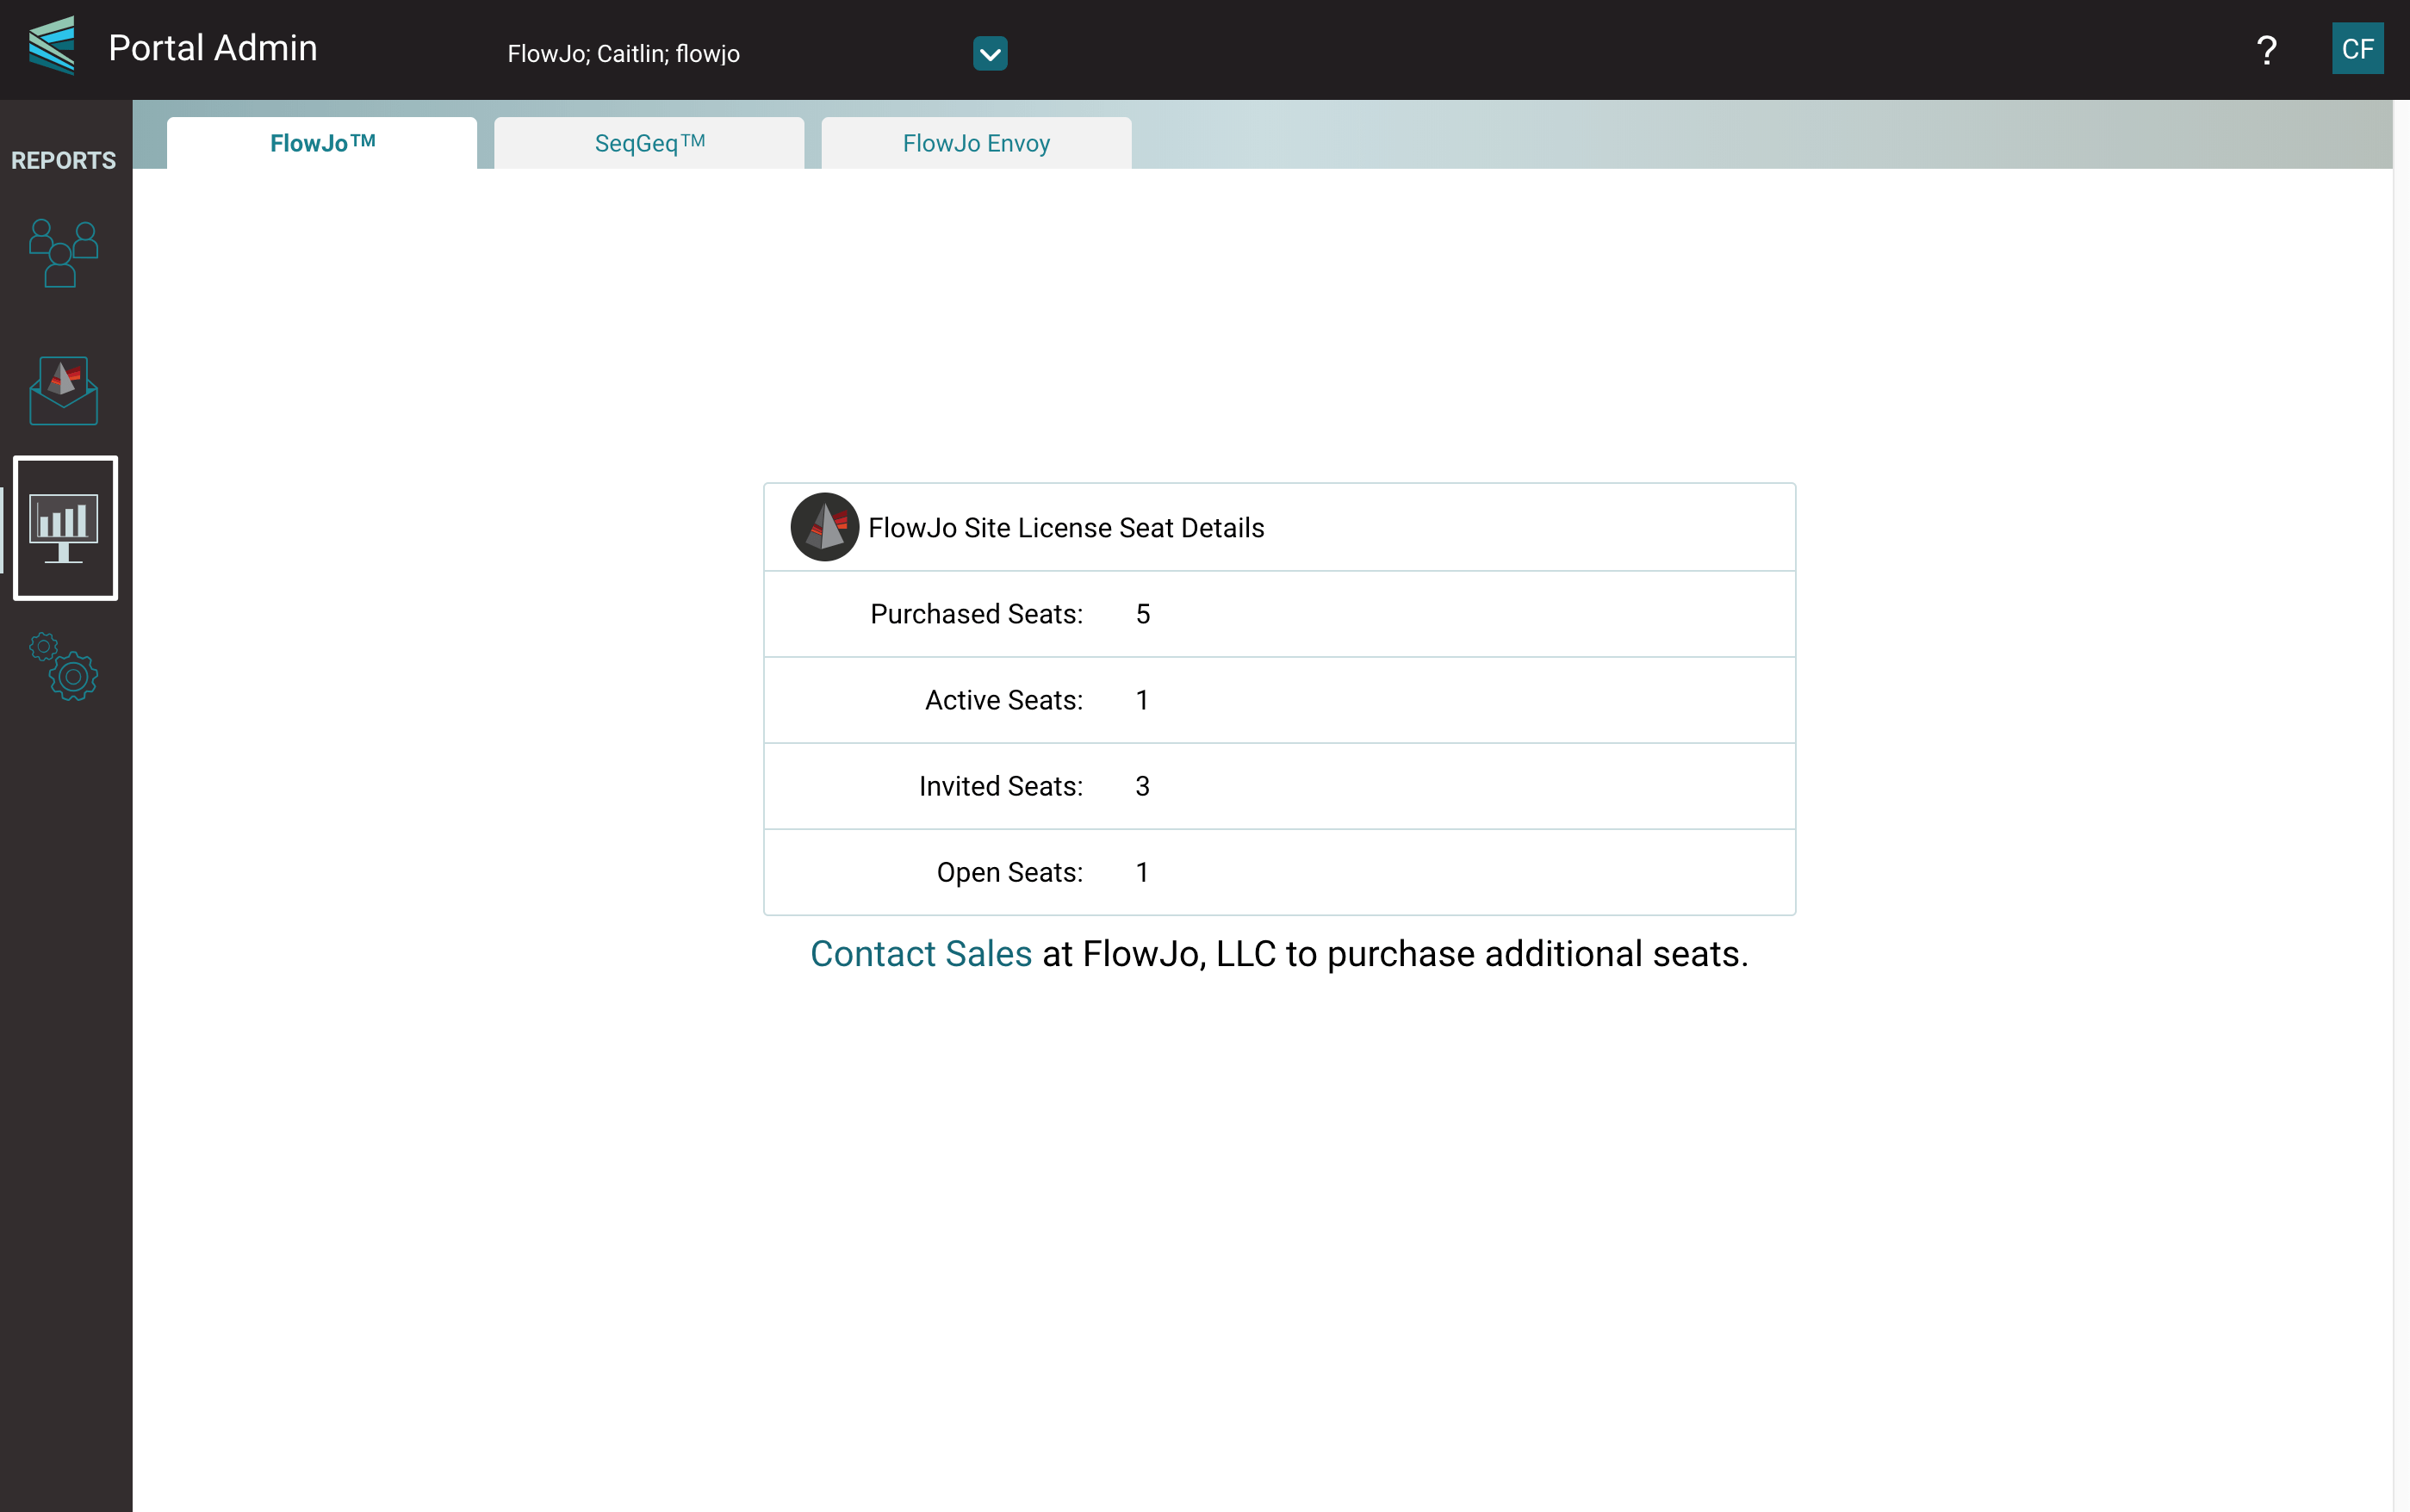Click the FlowJo; Caitlin; flowjo selector
The width and height of the screenshot is (2410, 1512).
(624, 54)
